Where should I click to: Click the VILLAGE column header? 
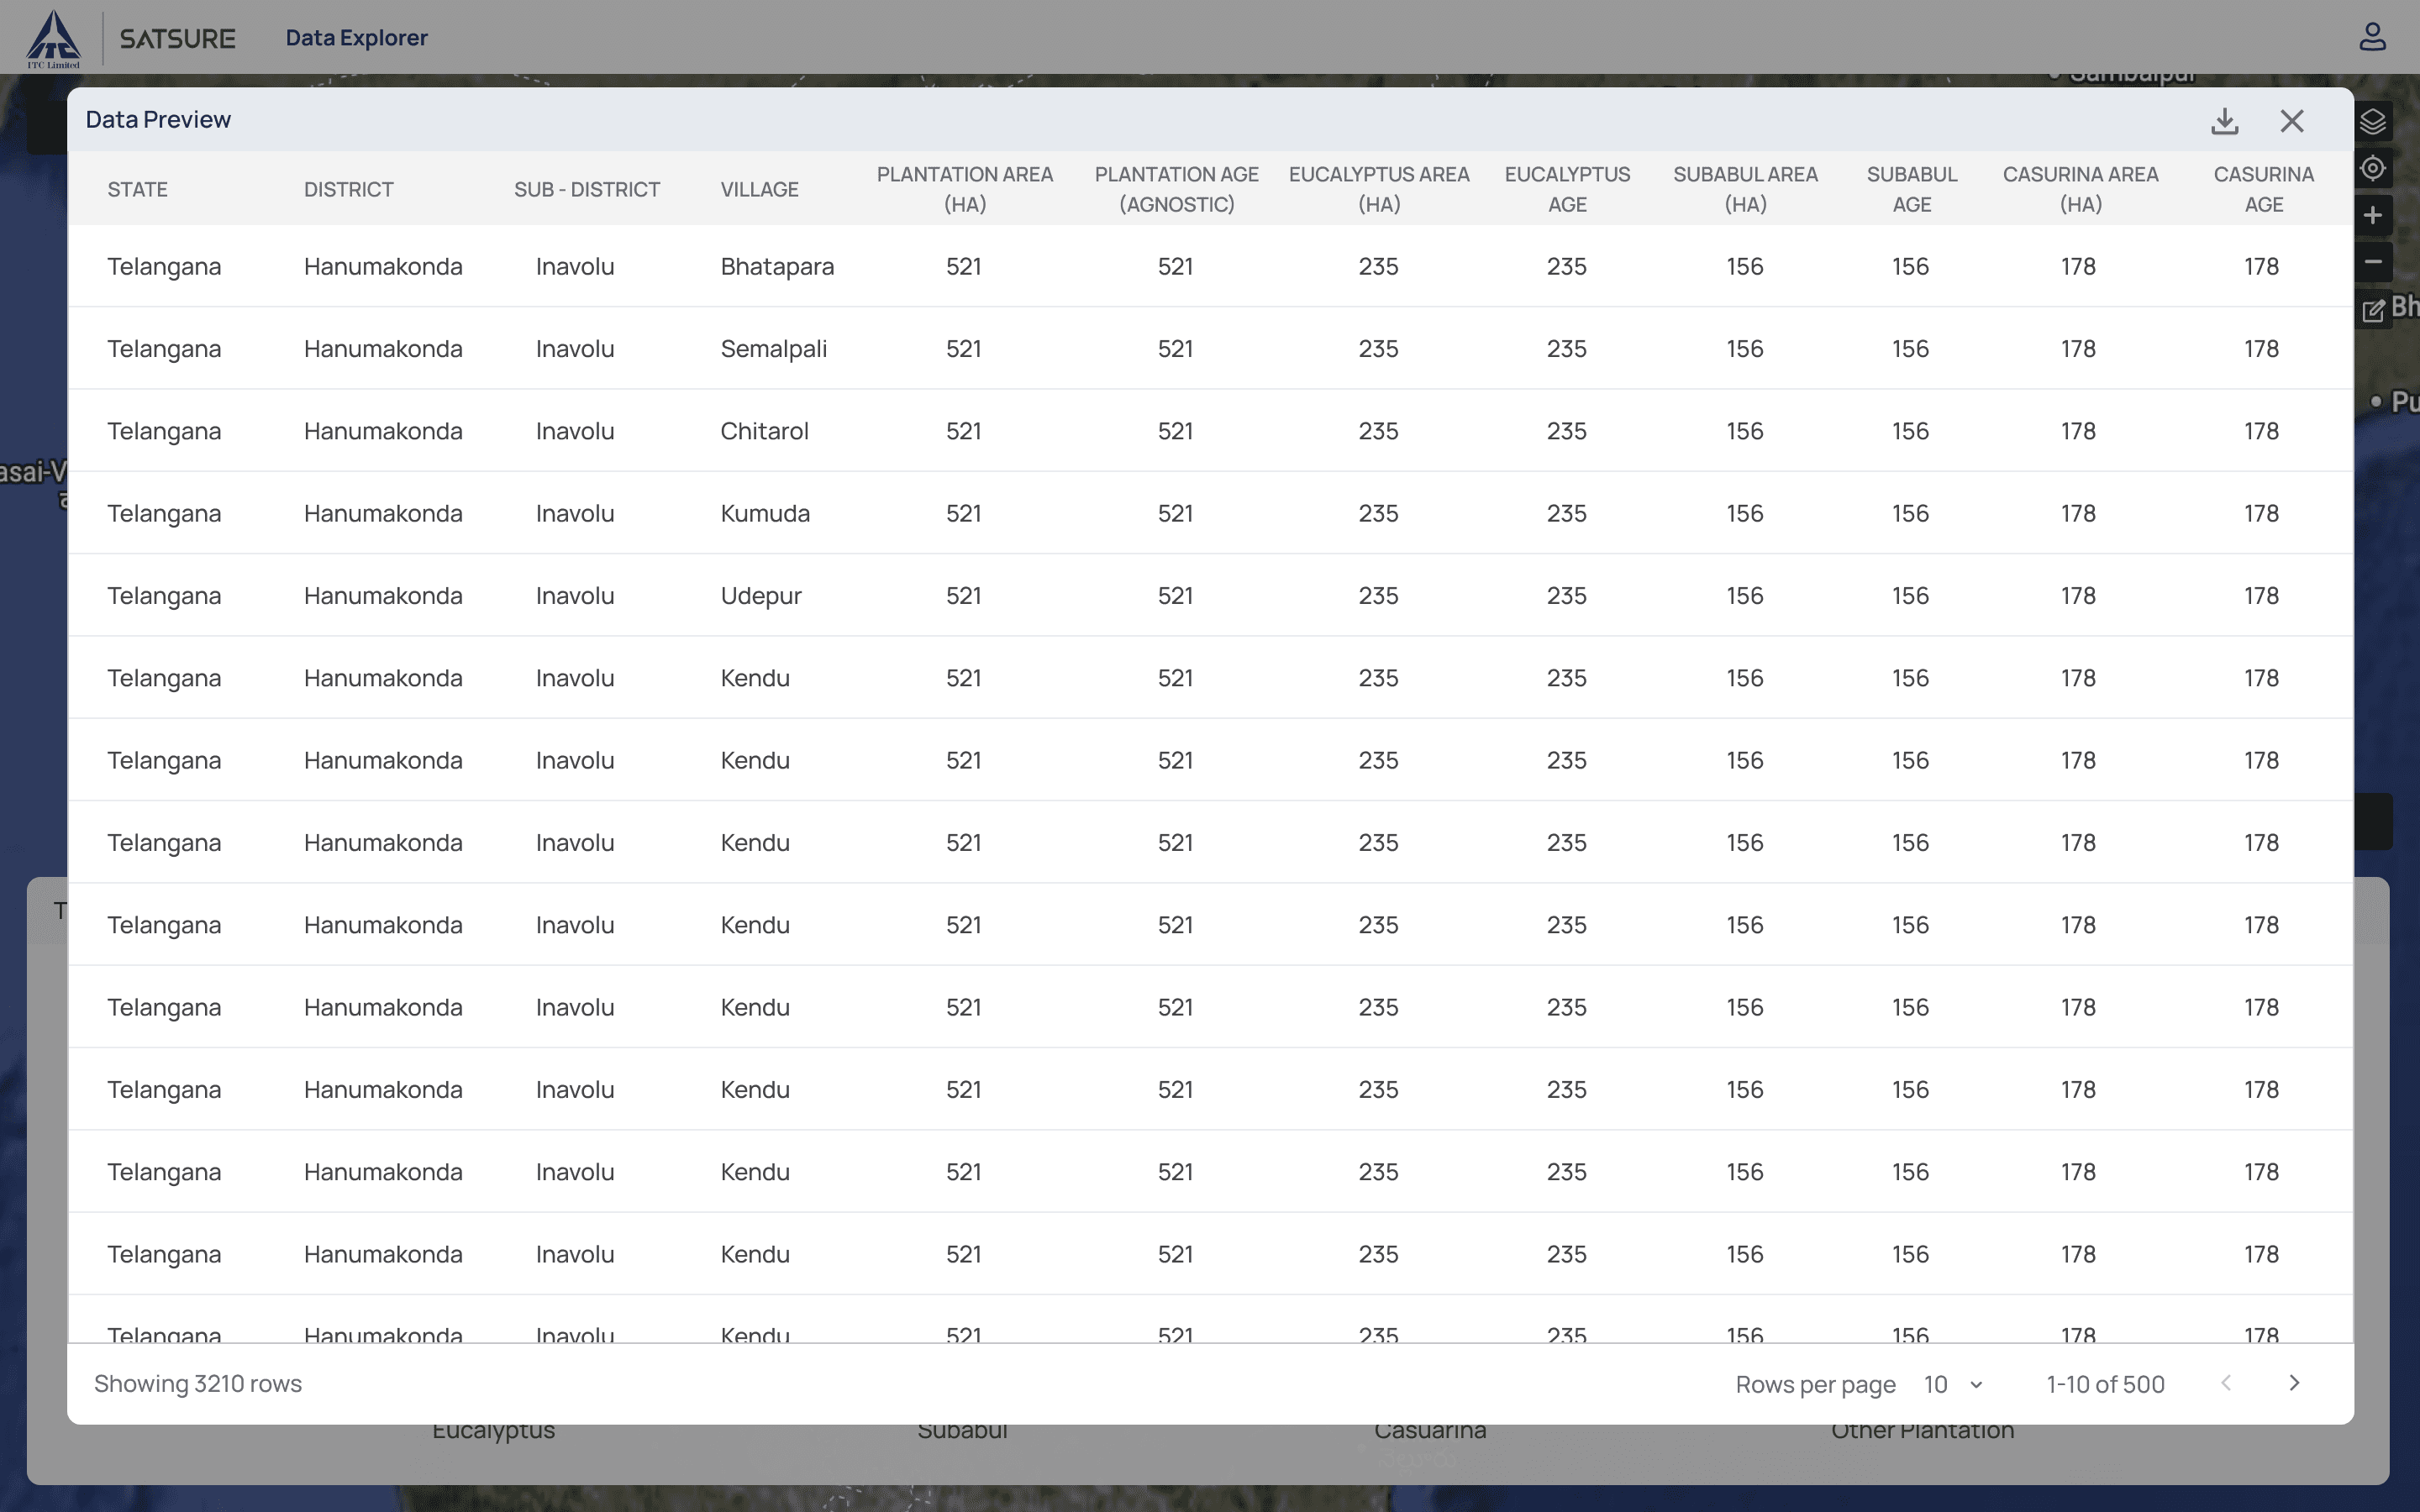759,189
